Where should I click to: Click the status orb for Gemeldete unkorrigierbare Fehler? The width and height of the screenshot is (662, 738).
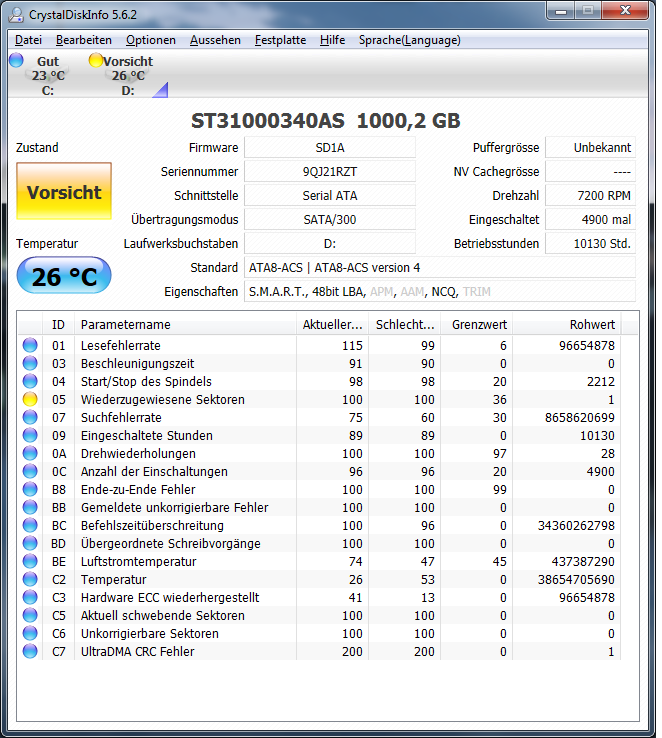(30, 507)
